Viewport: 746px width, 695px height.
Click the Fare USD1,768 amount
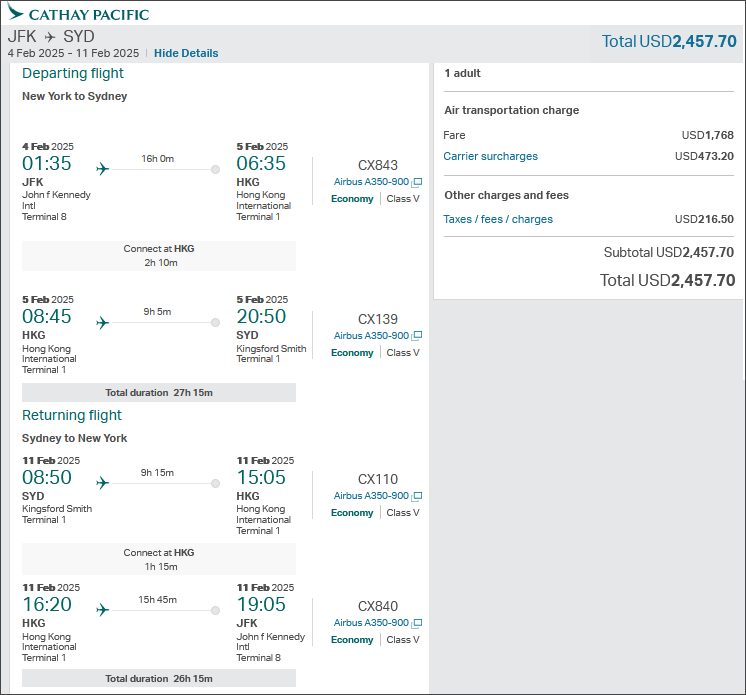coord(707,135)
